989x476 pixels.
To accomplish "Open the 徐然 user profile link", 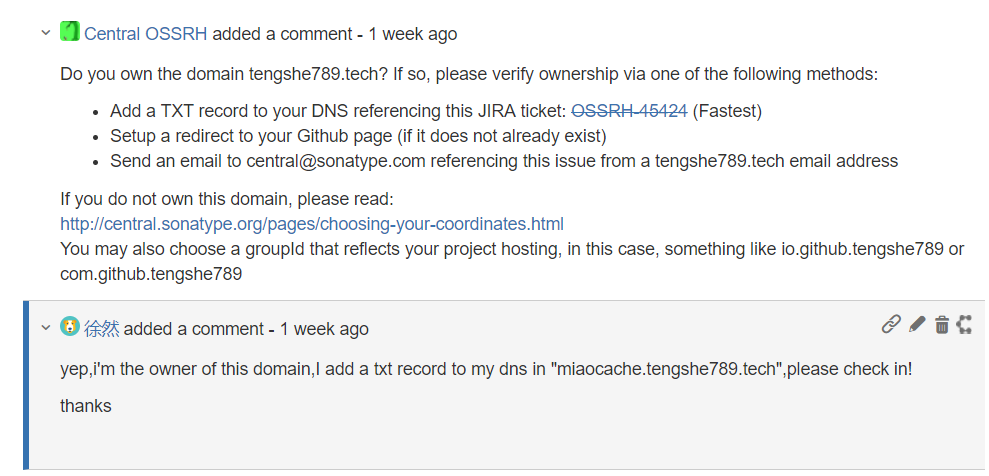I will 101,329.
